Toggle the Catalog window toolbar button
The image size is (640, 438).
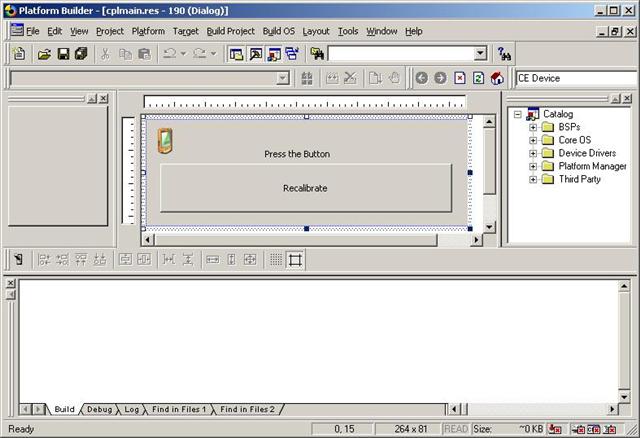(274, 54)
